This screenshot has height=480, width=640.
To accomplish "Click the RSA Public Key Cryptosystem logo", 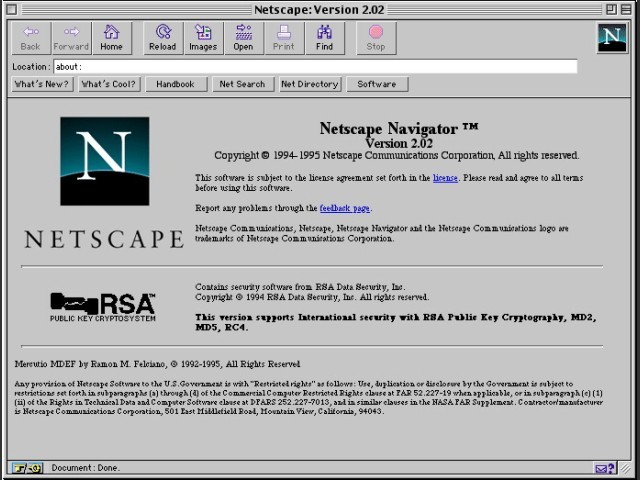I will pyautogui.click(x=103, y=307).
